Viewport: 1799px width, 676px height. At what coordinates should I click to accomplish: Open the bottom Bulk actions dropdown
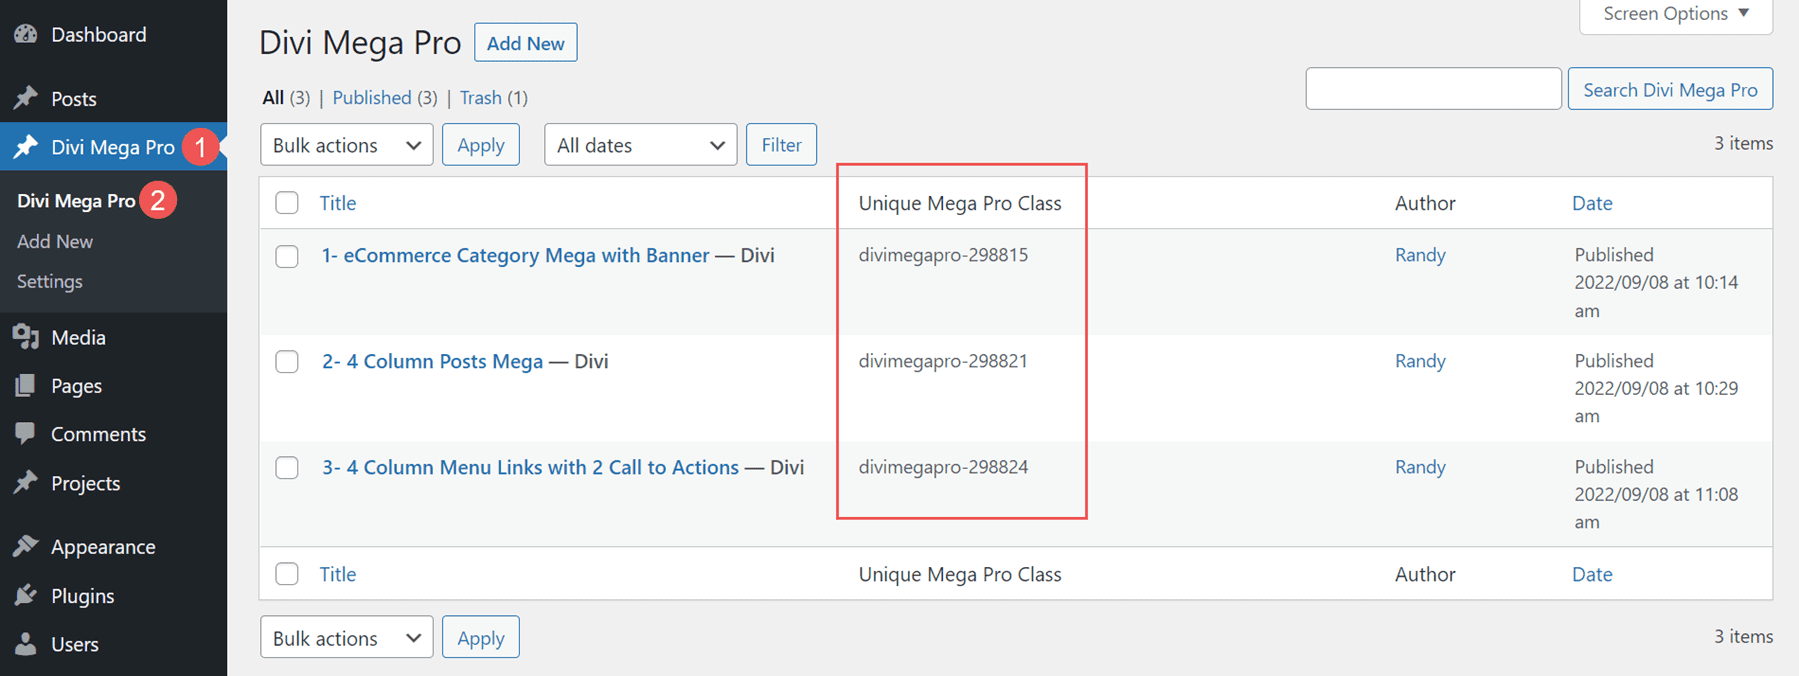click(346, 637)
